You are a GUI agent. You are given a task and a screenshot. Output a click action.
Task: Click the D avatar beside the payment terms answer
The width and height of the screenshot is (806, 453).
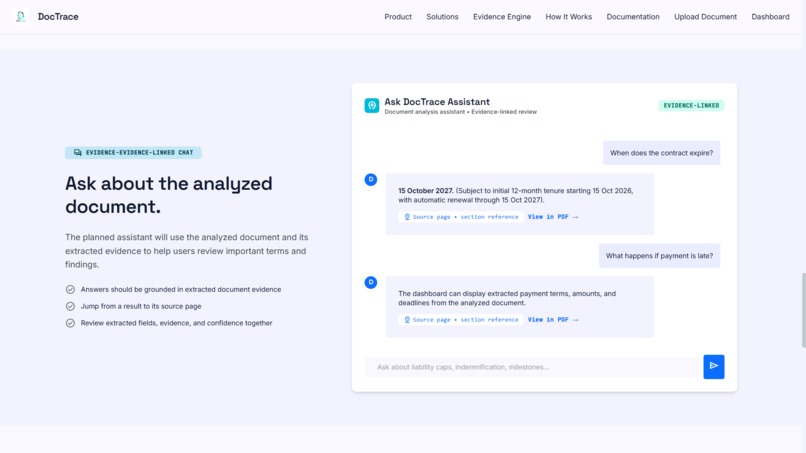pyautogui.click(x=371, y=282)
